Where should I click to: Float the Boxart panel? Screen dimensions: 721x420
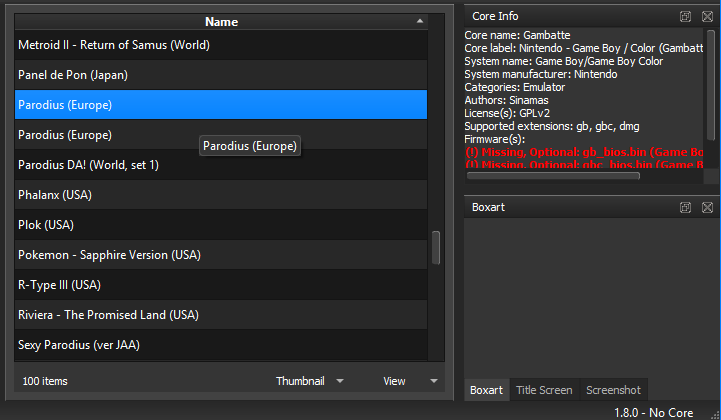tap(686, 207)
